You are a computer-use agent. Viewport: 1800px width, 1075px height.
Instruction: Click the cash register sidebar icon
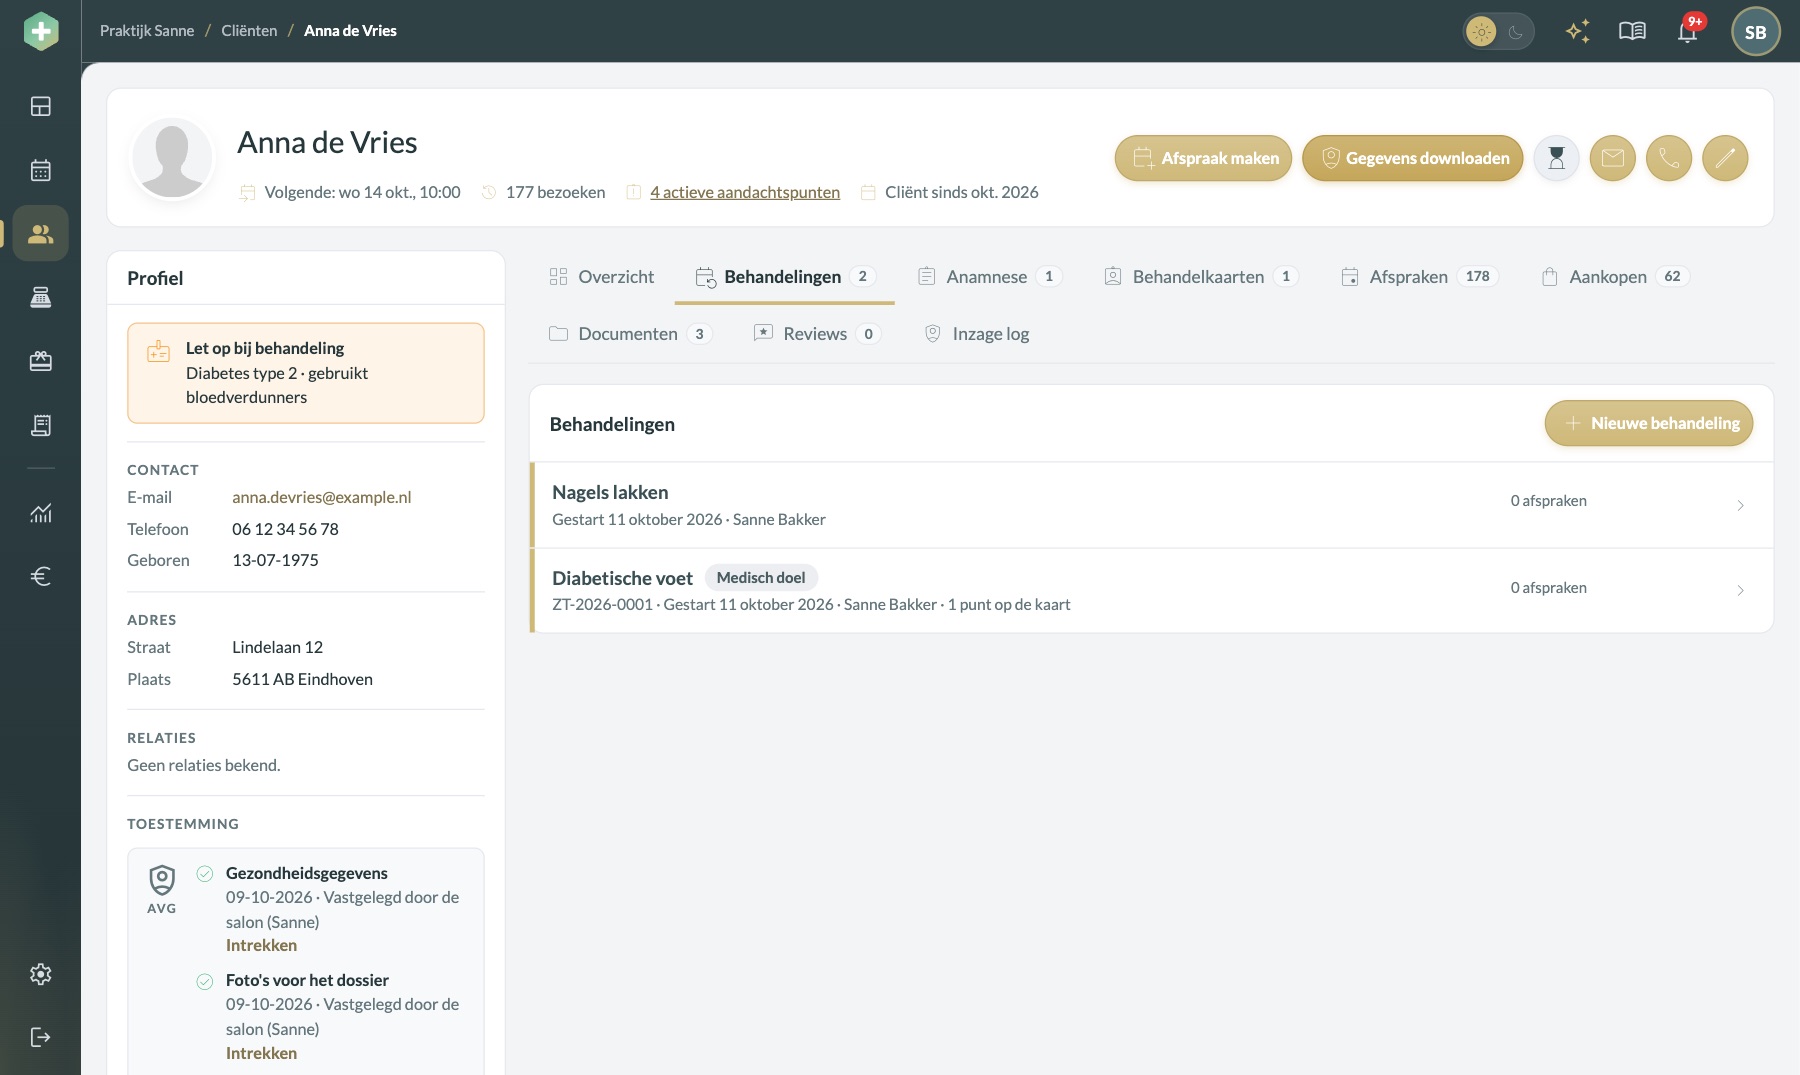pos(41,297)
